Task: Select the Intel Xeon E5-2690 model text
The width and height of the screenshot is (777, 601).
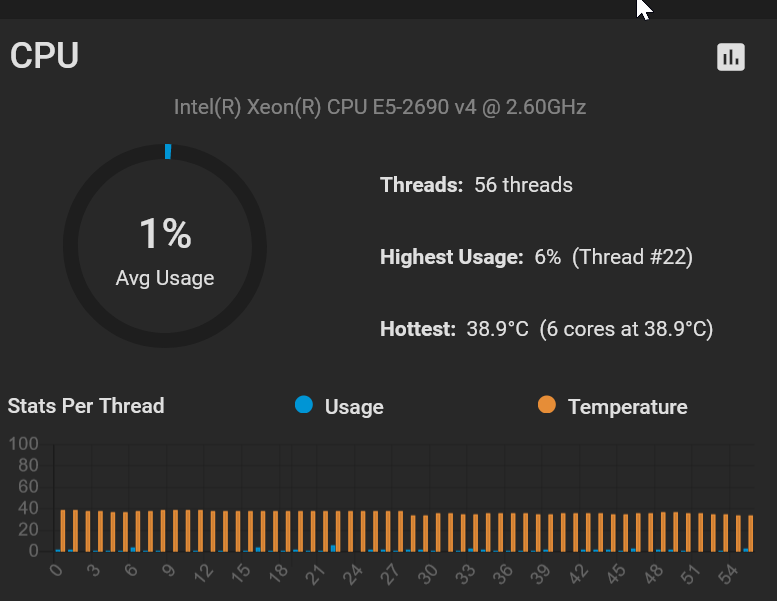Action: tap(380, 107)
